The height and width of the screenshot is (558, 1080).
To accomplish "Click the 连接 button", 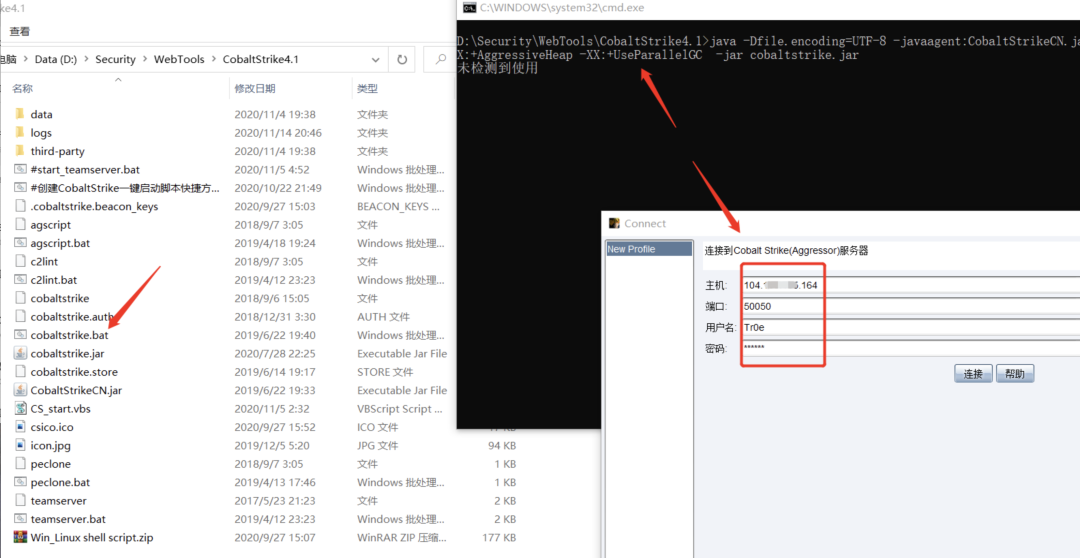I will [x=973, y=374].
